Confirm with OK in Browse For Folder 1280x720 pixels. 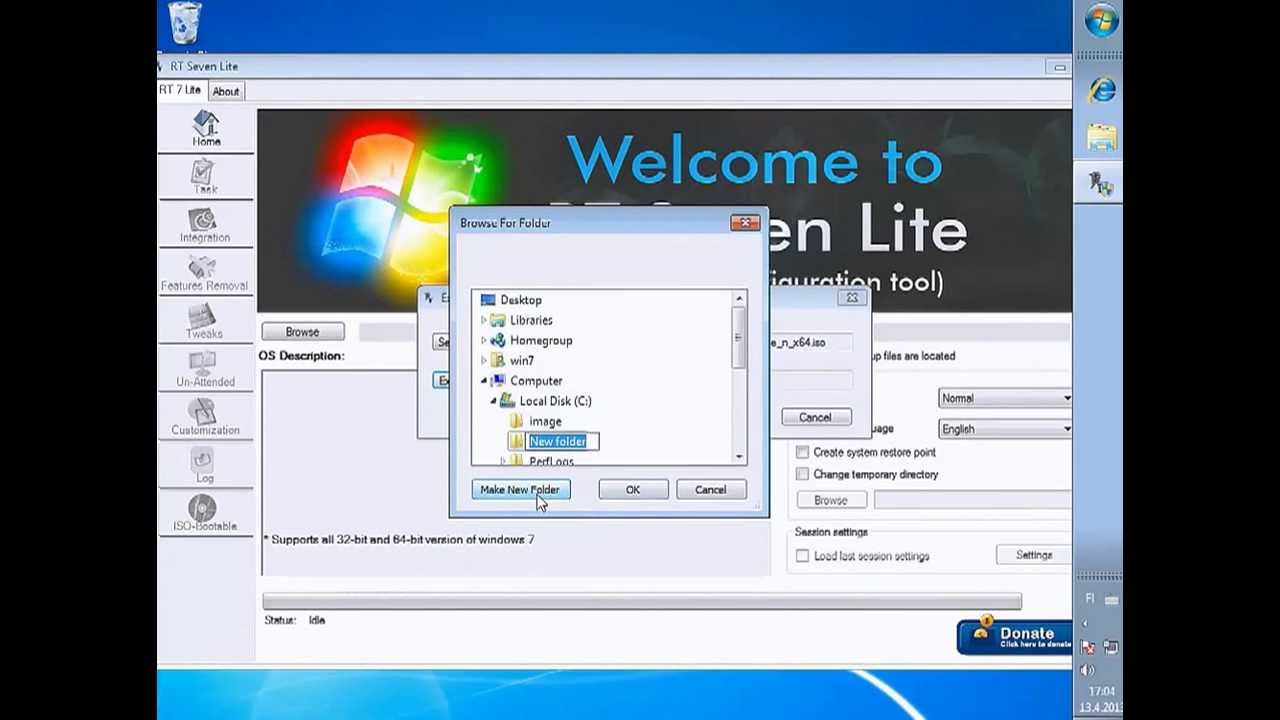[x=633, y=490]
